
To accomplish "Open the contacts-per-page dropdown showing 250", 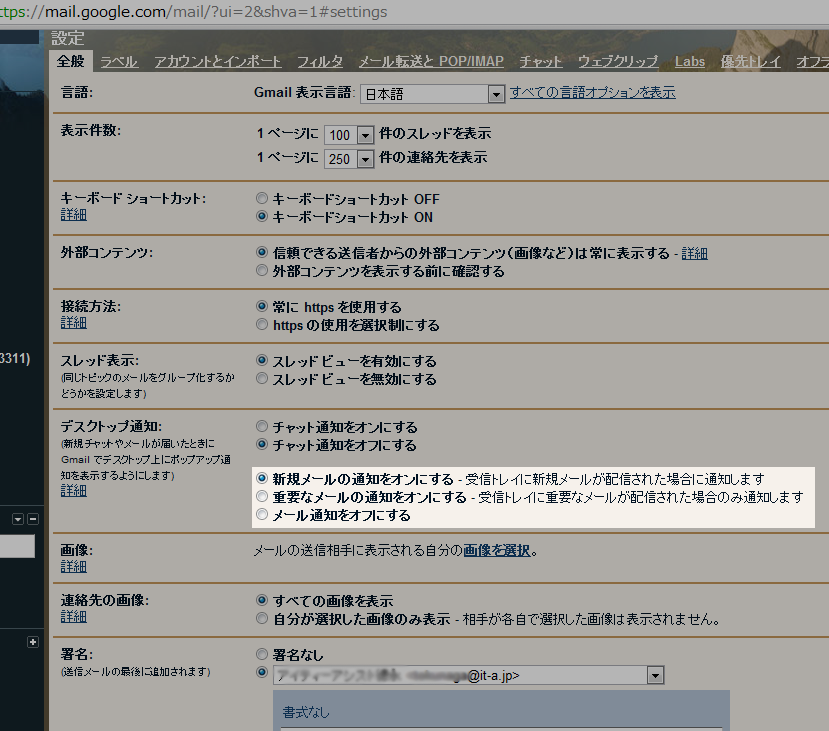I will tap(349, 159).
